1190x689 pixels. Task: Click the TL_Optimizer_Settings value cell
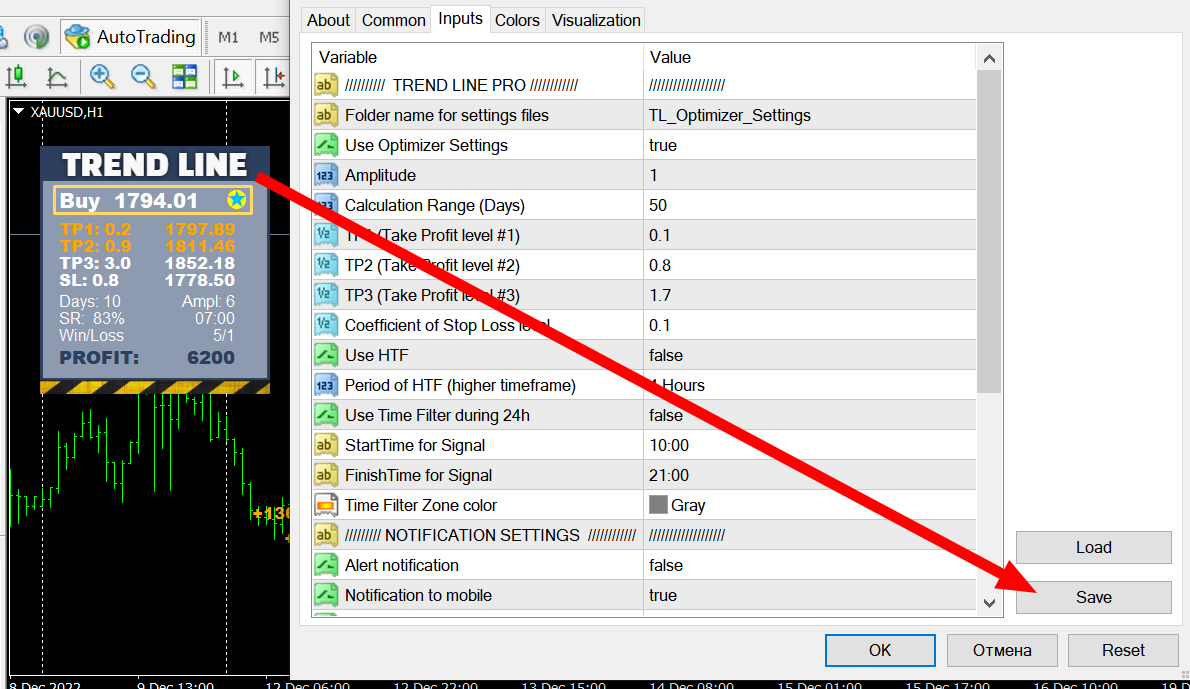(809, 115)
